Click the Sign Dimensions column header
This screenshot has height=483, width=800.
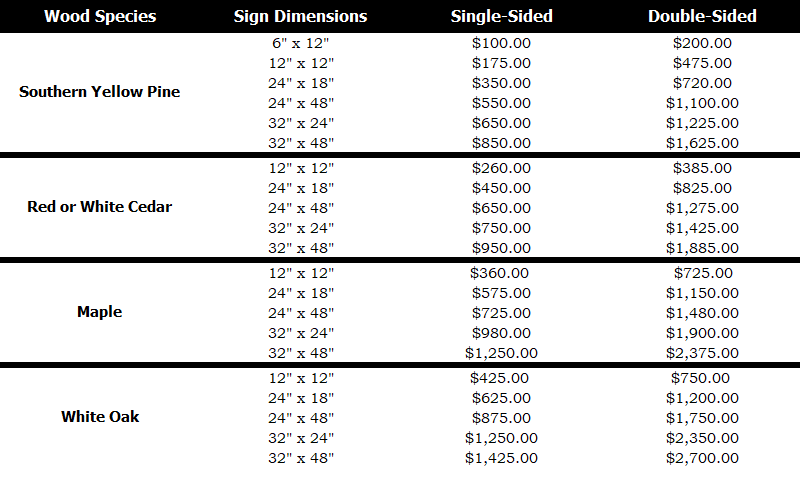point(300,16)
